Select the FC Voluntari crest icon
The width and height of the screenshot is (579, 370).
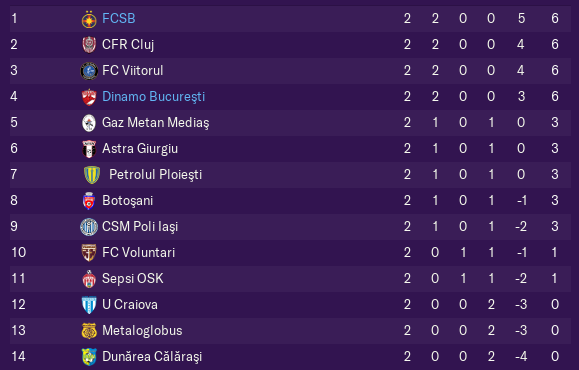pyautogui.click(x=89, y=253)
